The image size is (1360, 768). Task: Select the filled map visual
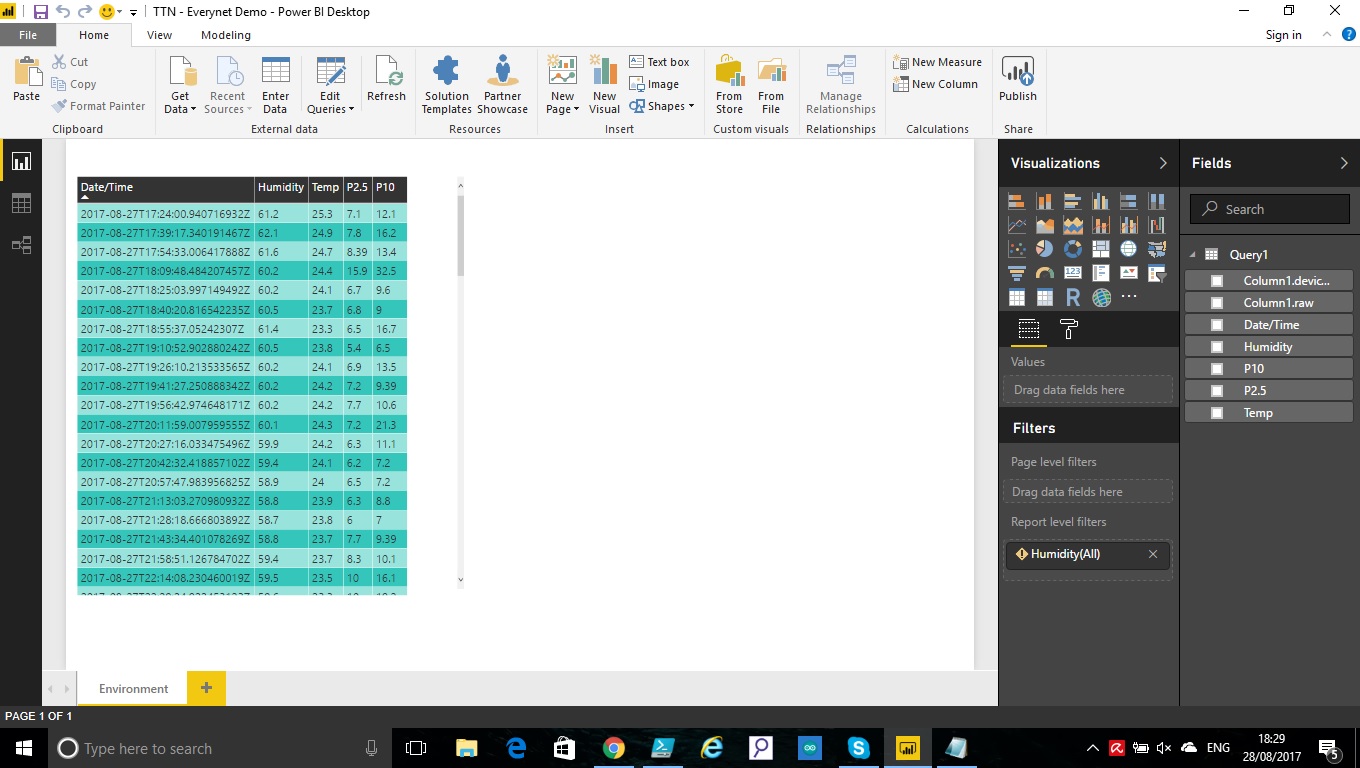[1157, 249]
